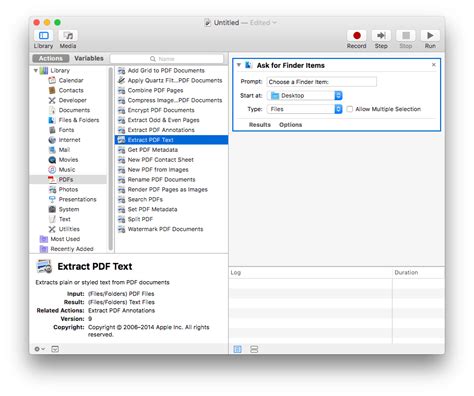Image resolution: width=474 pixels, height=396 pixels.
Task: Select Split PDF action
Action: pyautogui.click(x=140, y=219)
